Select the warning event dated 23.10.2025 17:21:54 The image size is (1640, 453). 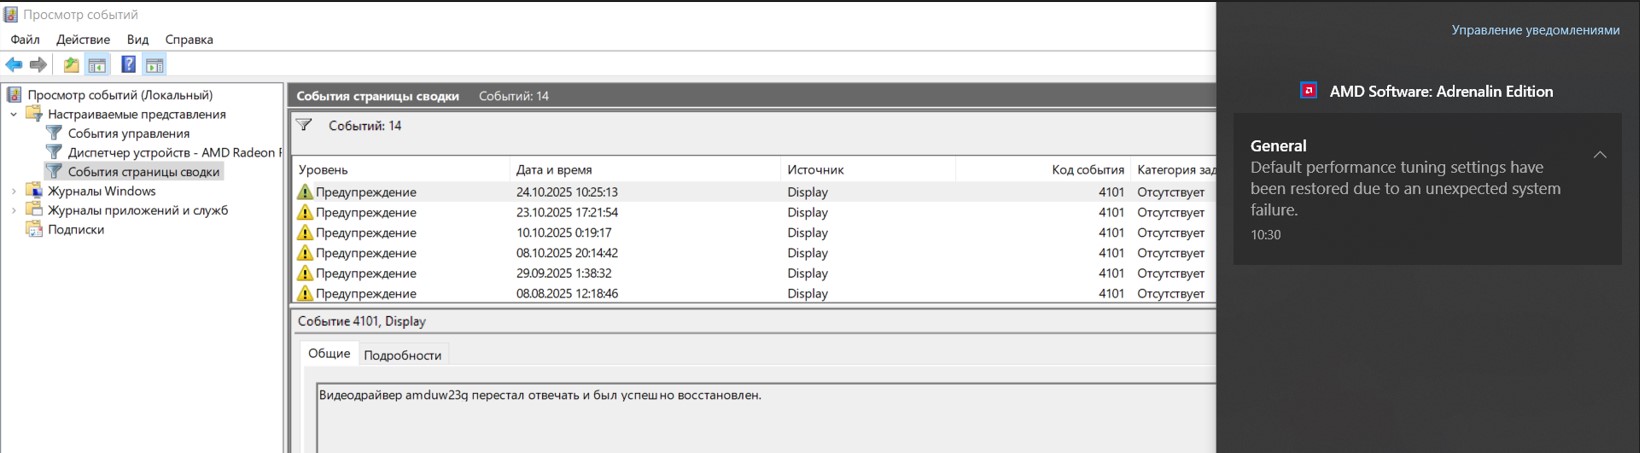566,212
